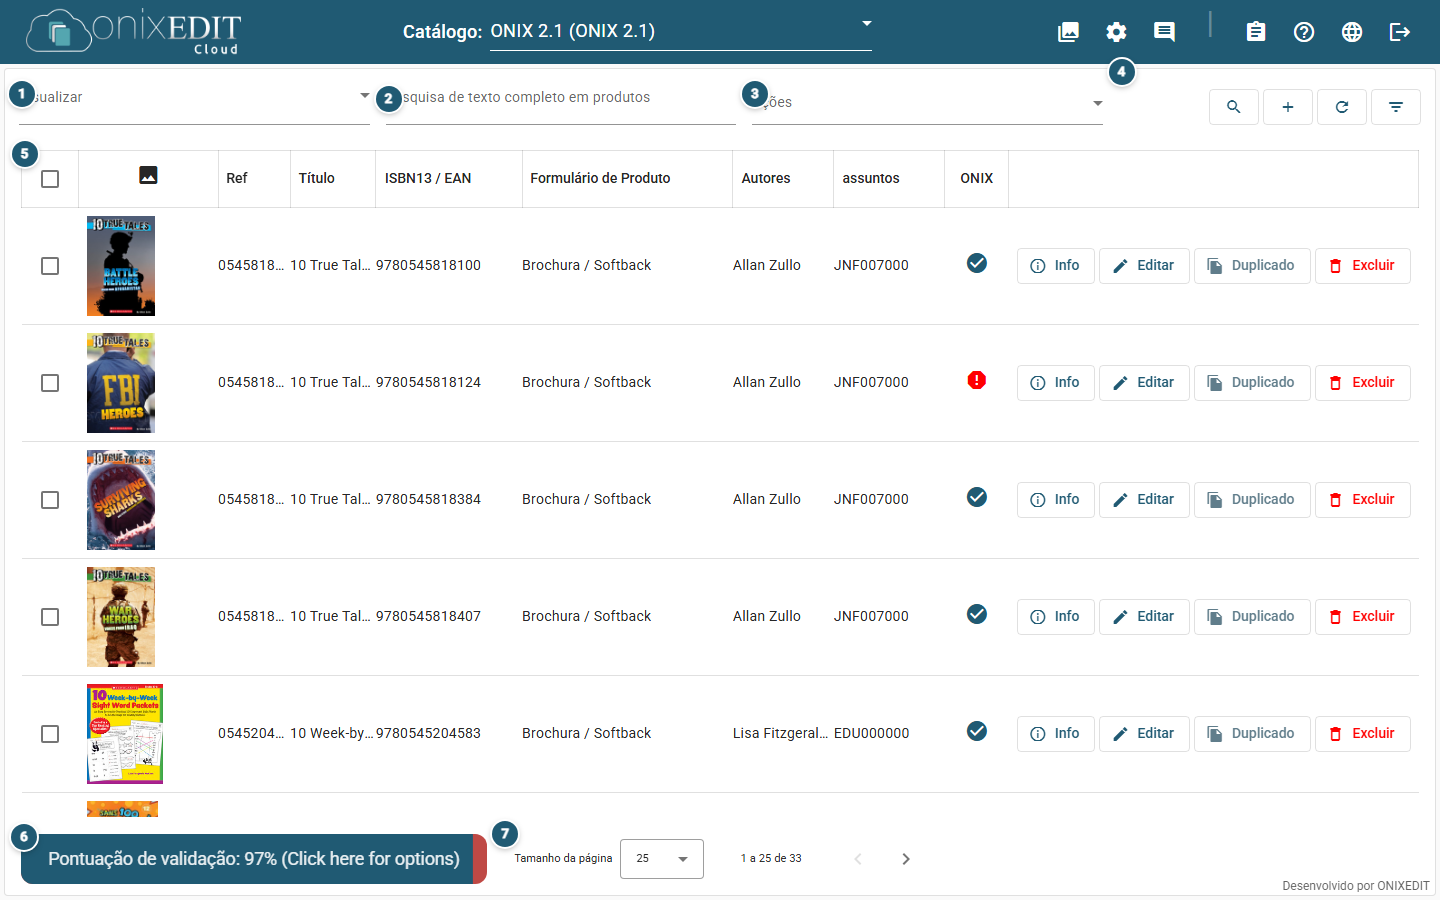
Task: Open the help question mark icon
Action: [1304, 32]
